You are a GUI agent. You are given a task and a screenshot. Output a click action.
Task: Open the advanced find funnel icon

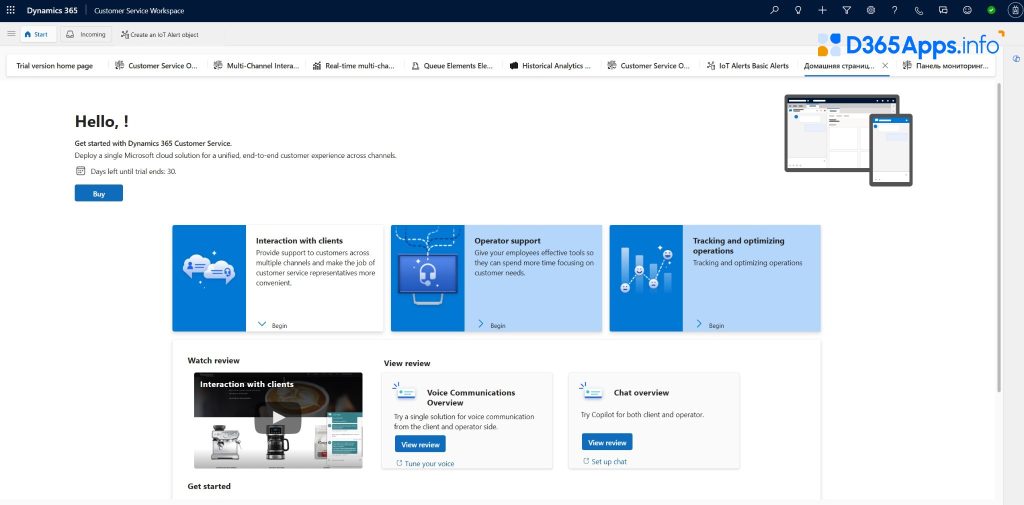tap(846, 10)
